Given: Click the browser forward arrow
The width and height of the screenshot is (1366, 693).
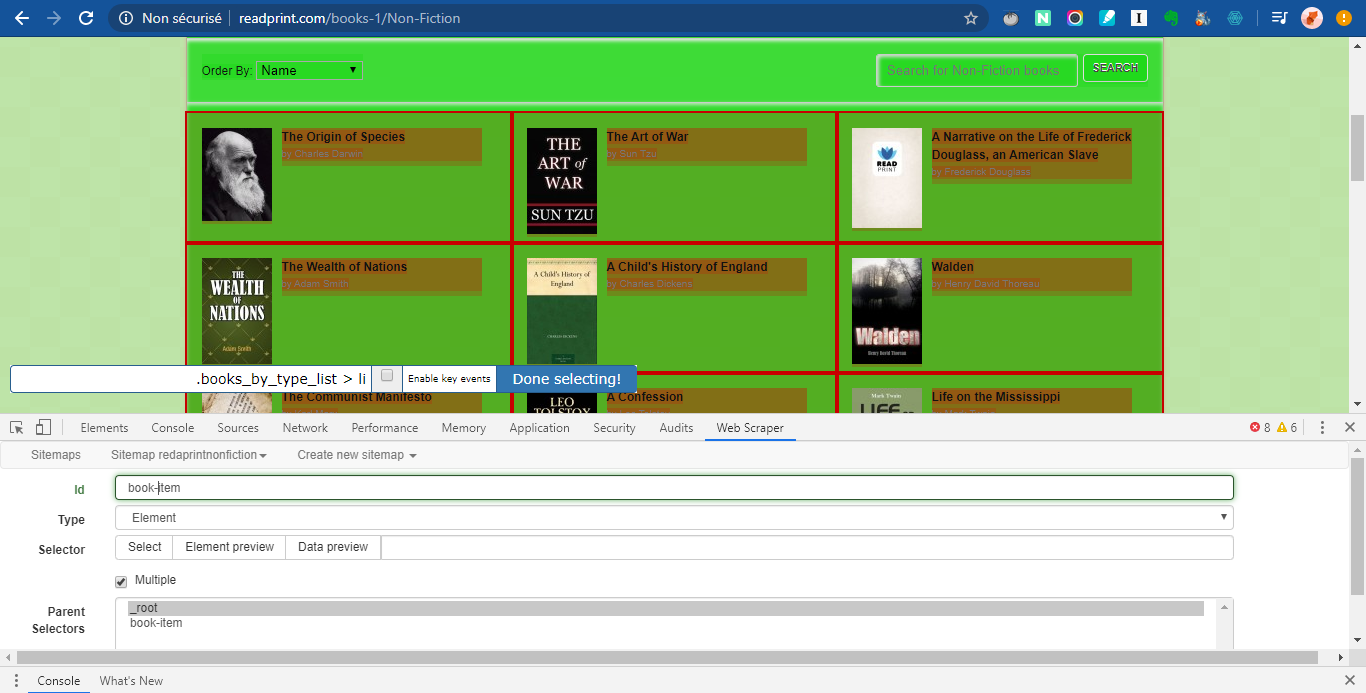Looking at the screenshot, I should coord(53,18).
